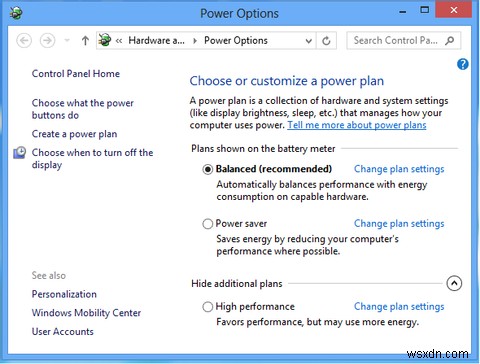Open Control Panel Home

point(76,73)
